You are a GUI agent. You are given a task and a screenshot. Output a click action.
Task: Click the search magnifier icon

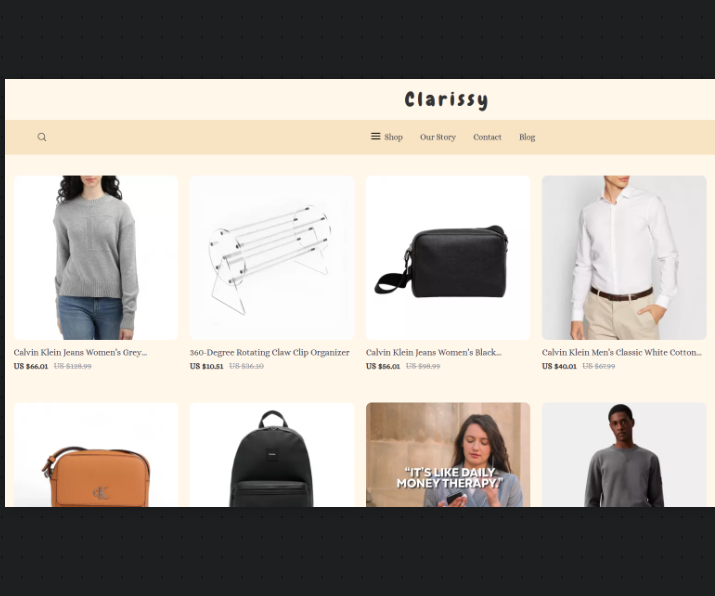coord(41,137)
